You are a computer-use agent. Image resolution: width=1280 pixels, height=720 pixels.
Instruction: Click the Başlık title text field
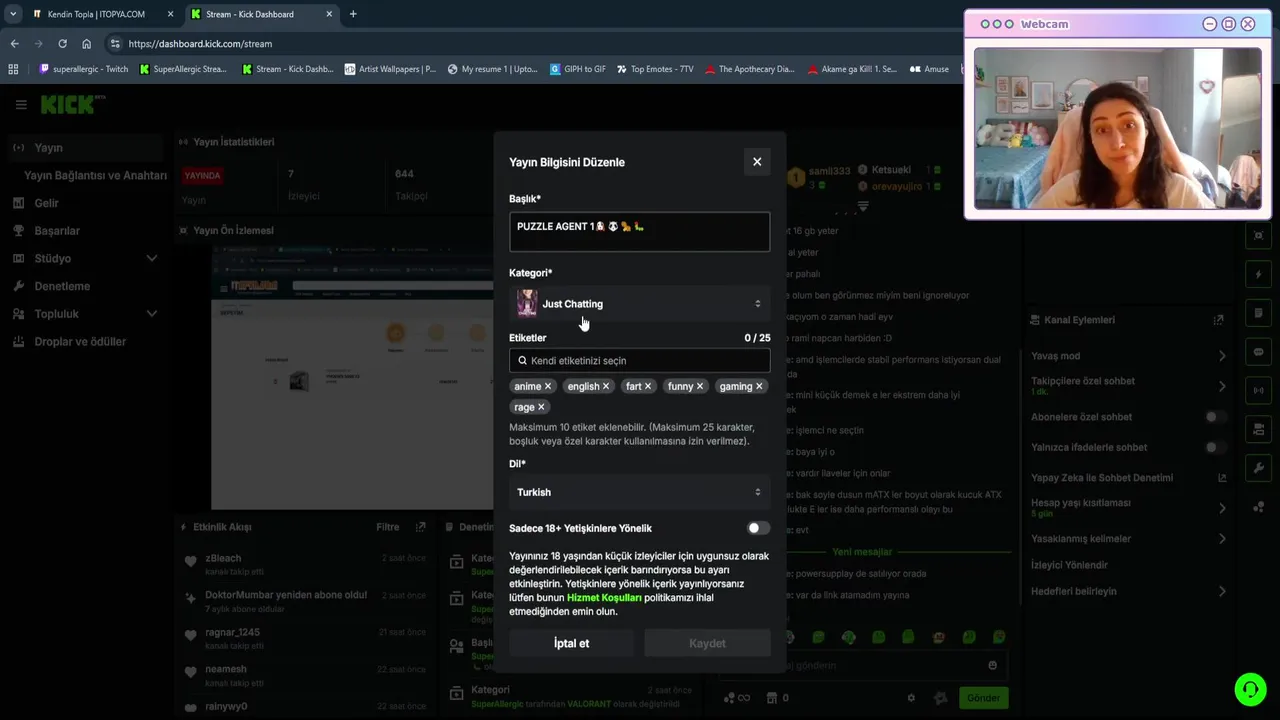[x=640, y=232]
